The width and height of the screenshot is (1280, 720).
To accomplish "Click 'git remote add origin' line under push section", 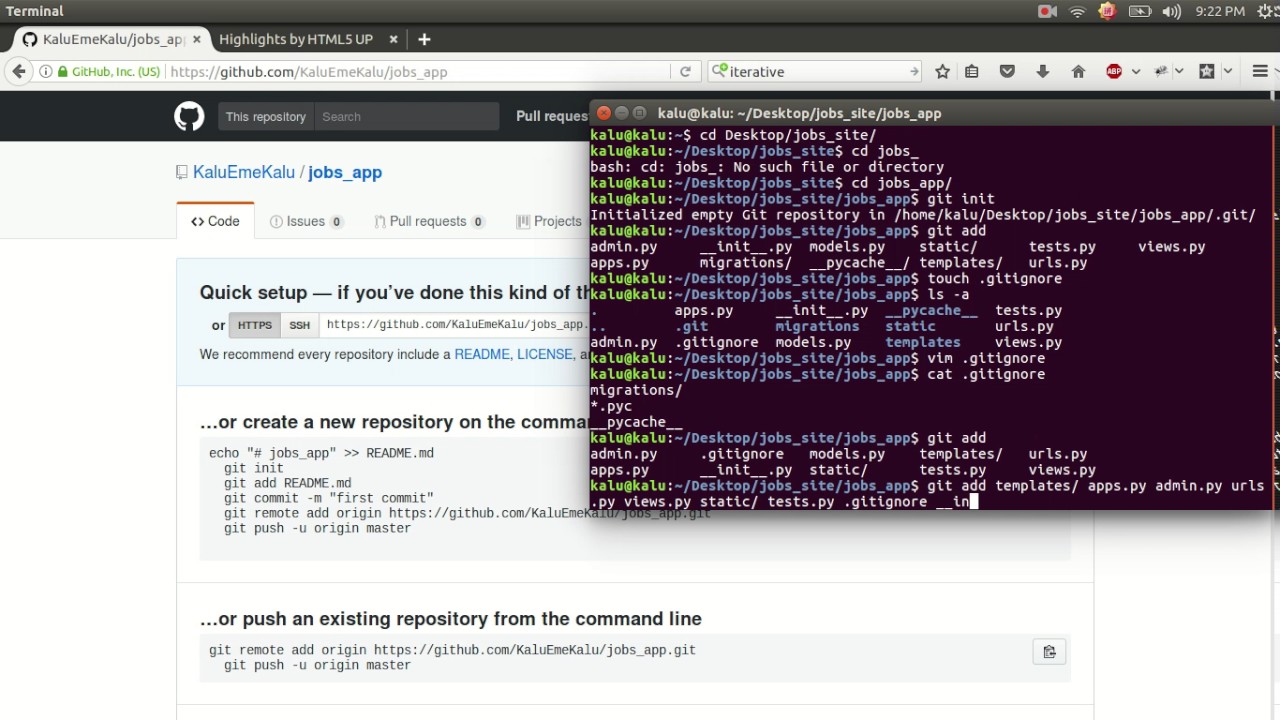I will click(452, 650).
